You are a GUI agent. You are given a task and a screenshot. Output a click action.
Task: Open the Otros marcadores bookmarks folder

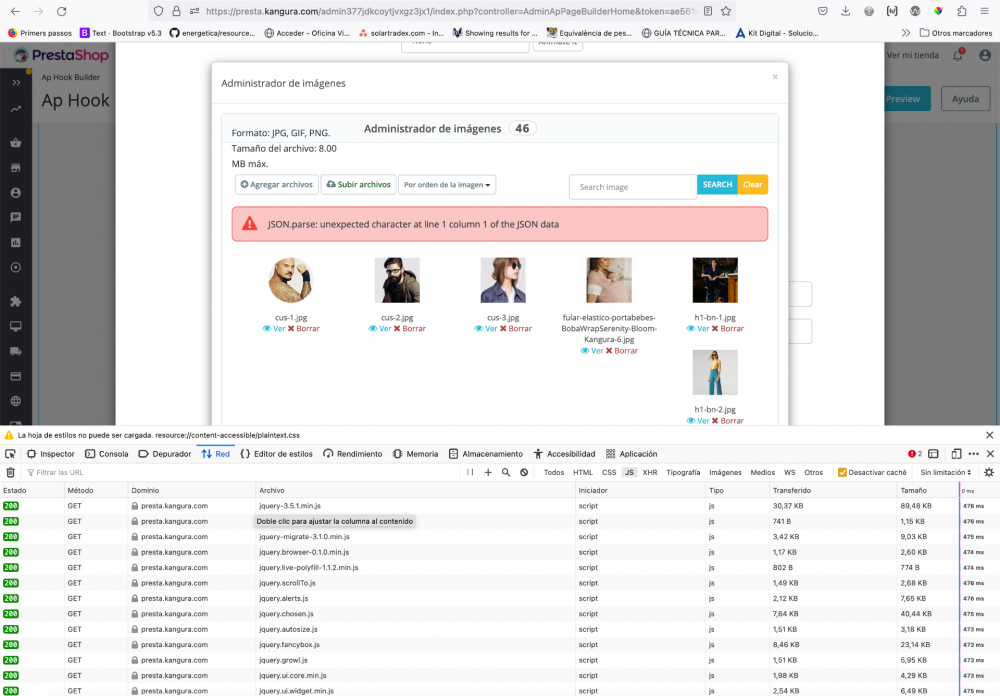(x=955, y=33)
